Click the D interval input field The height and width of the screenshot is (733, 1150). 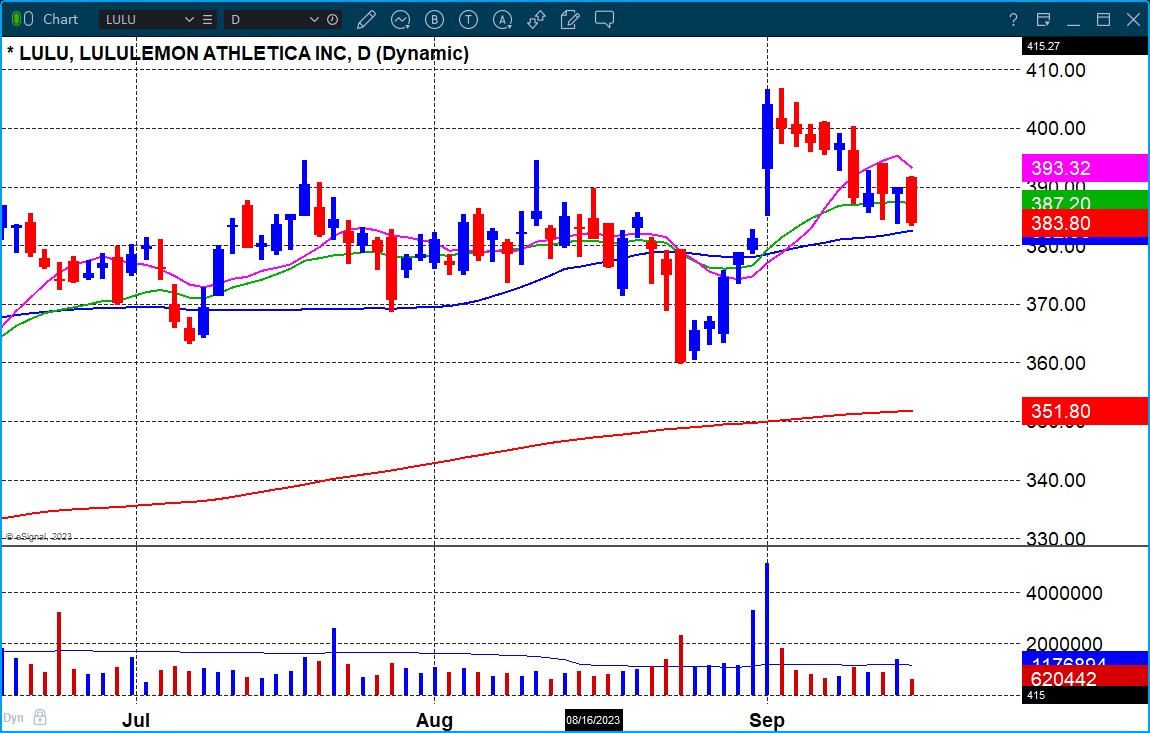point(266,20)
